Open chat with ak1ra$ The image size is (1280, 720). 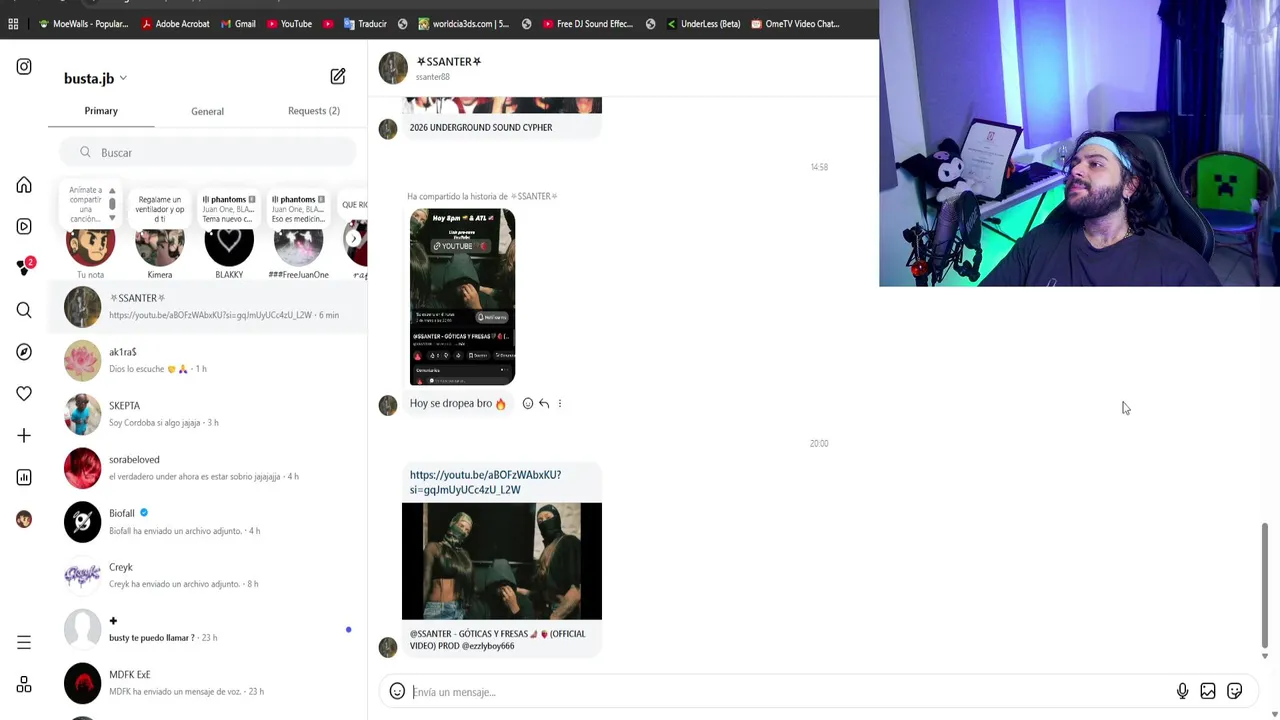207,360
